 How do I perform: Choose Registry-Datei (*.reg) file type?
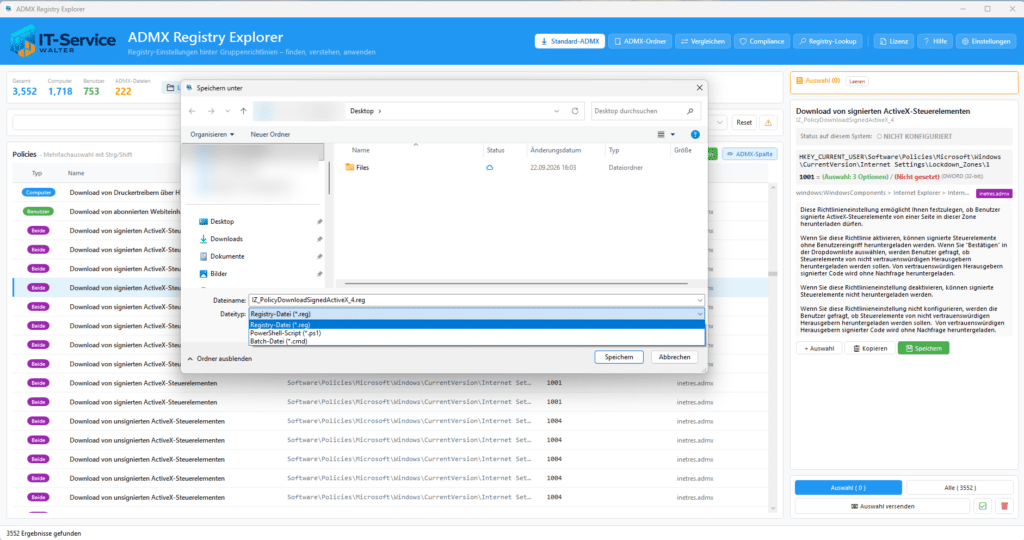(x=477, y=325)
